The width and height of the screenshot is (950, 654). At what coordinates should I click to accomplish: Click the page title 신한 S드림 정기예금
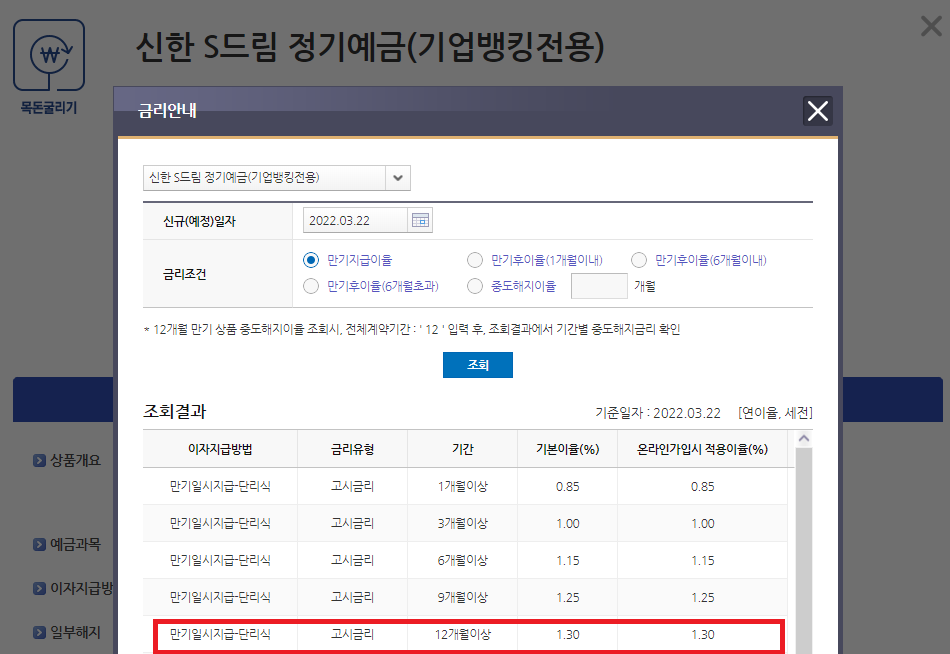[x=370, y=47]
